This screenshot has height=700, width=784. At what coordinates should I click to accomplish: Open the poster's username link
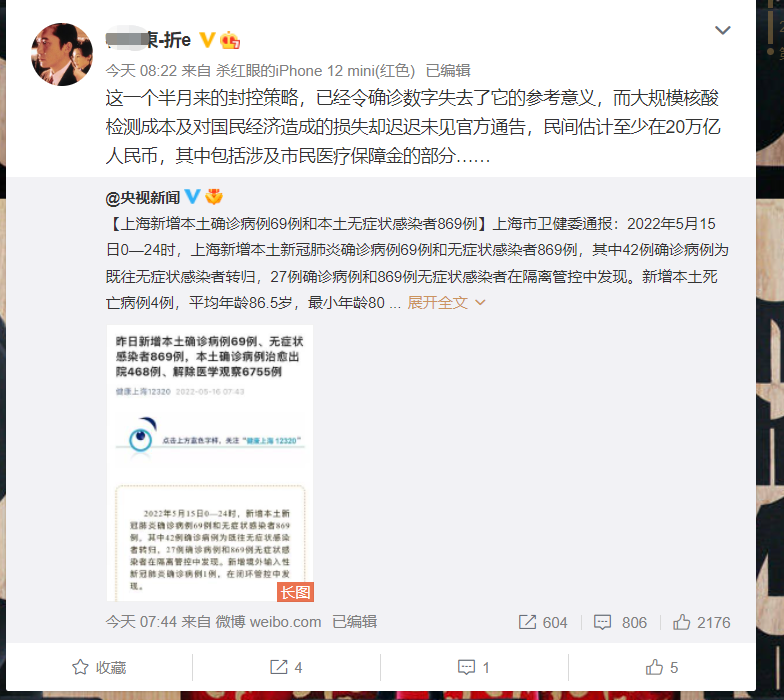click(148, 40)
